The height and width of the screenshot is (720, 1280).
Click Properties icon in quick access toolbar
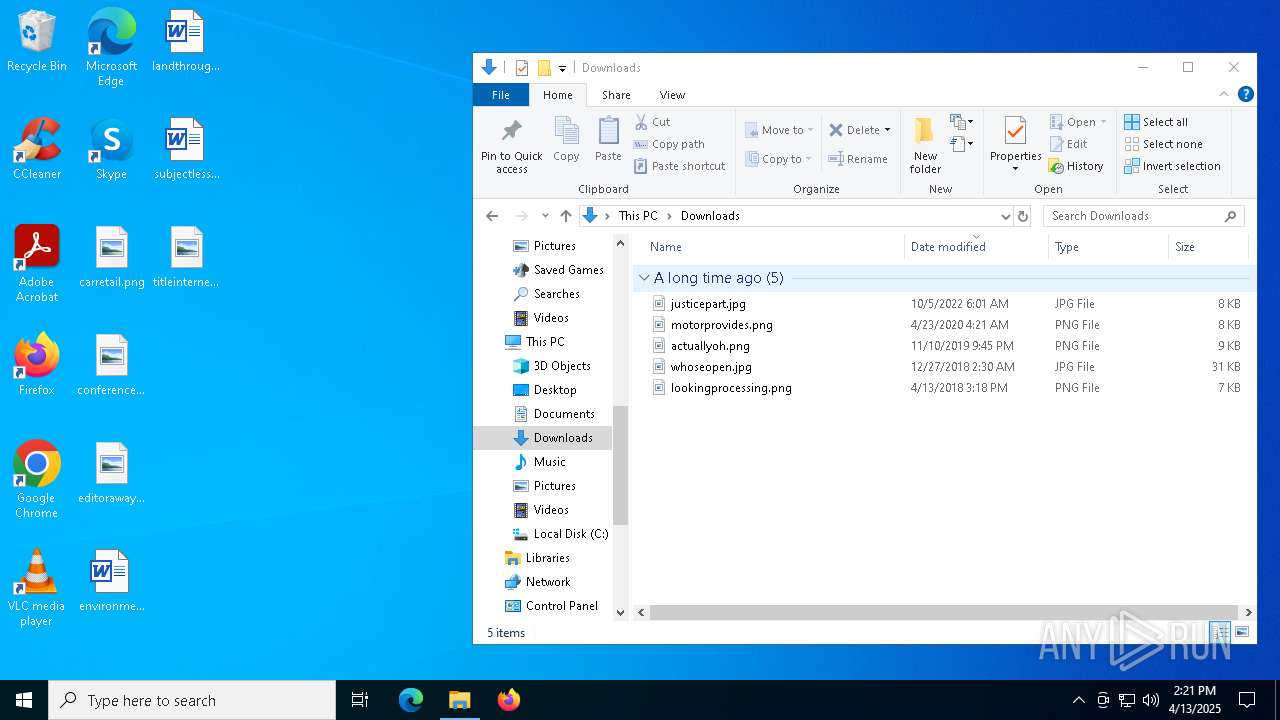click(x=522, y=68)
